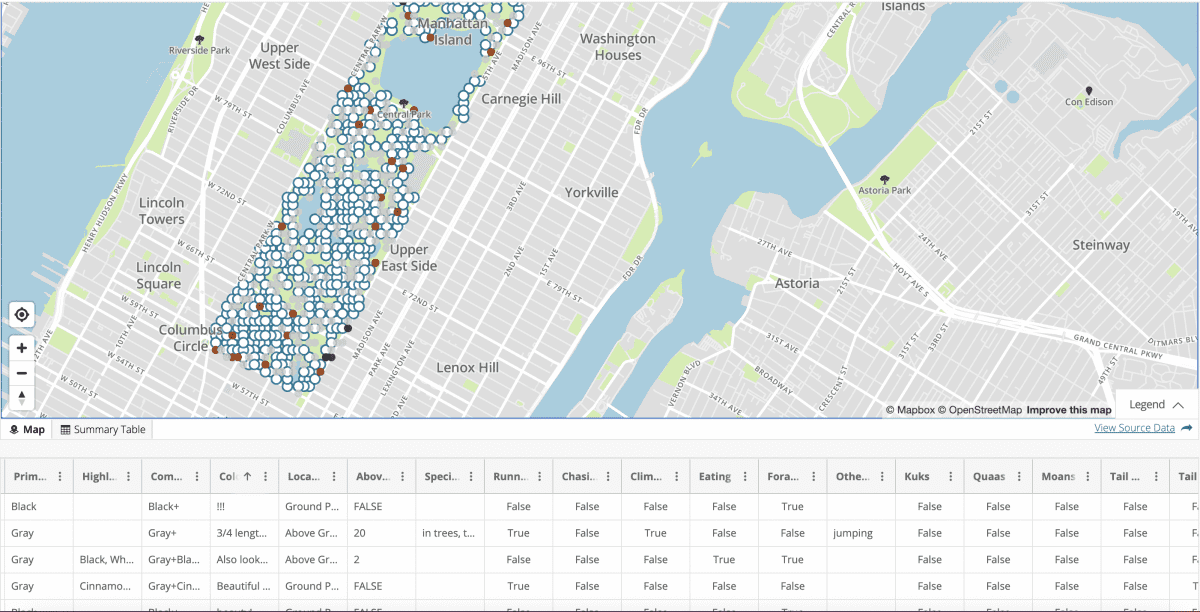Click the Astoria Park marker icon
1200x612 pixels.
click(884, 179)
